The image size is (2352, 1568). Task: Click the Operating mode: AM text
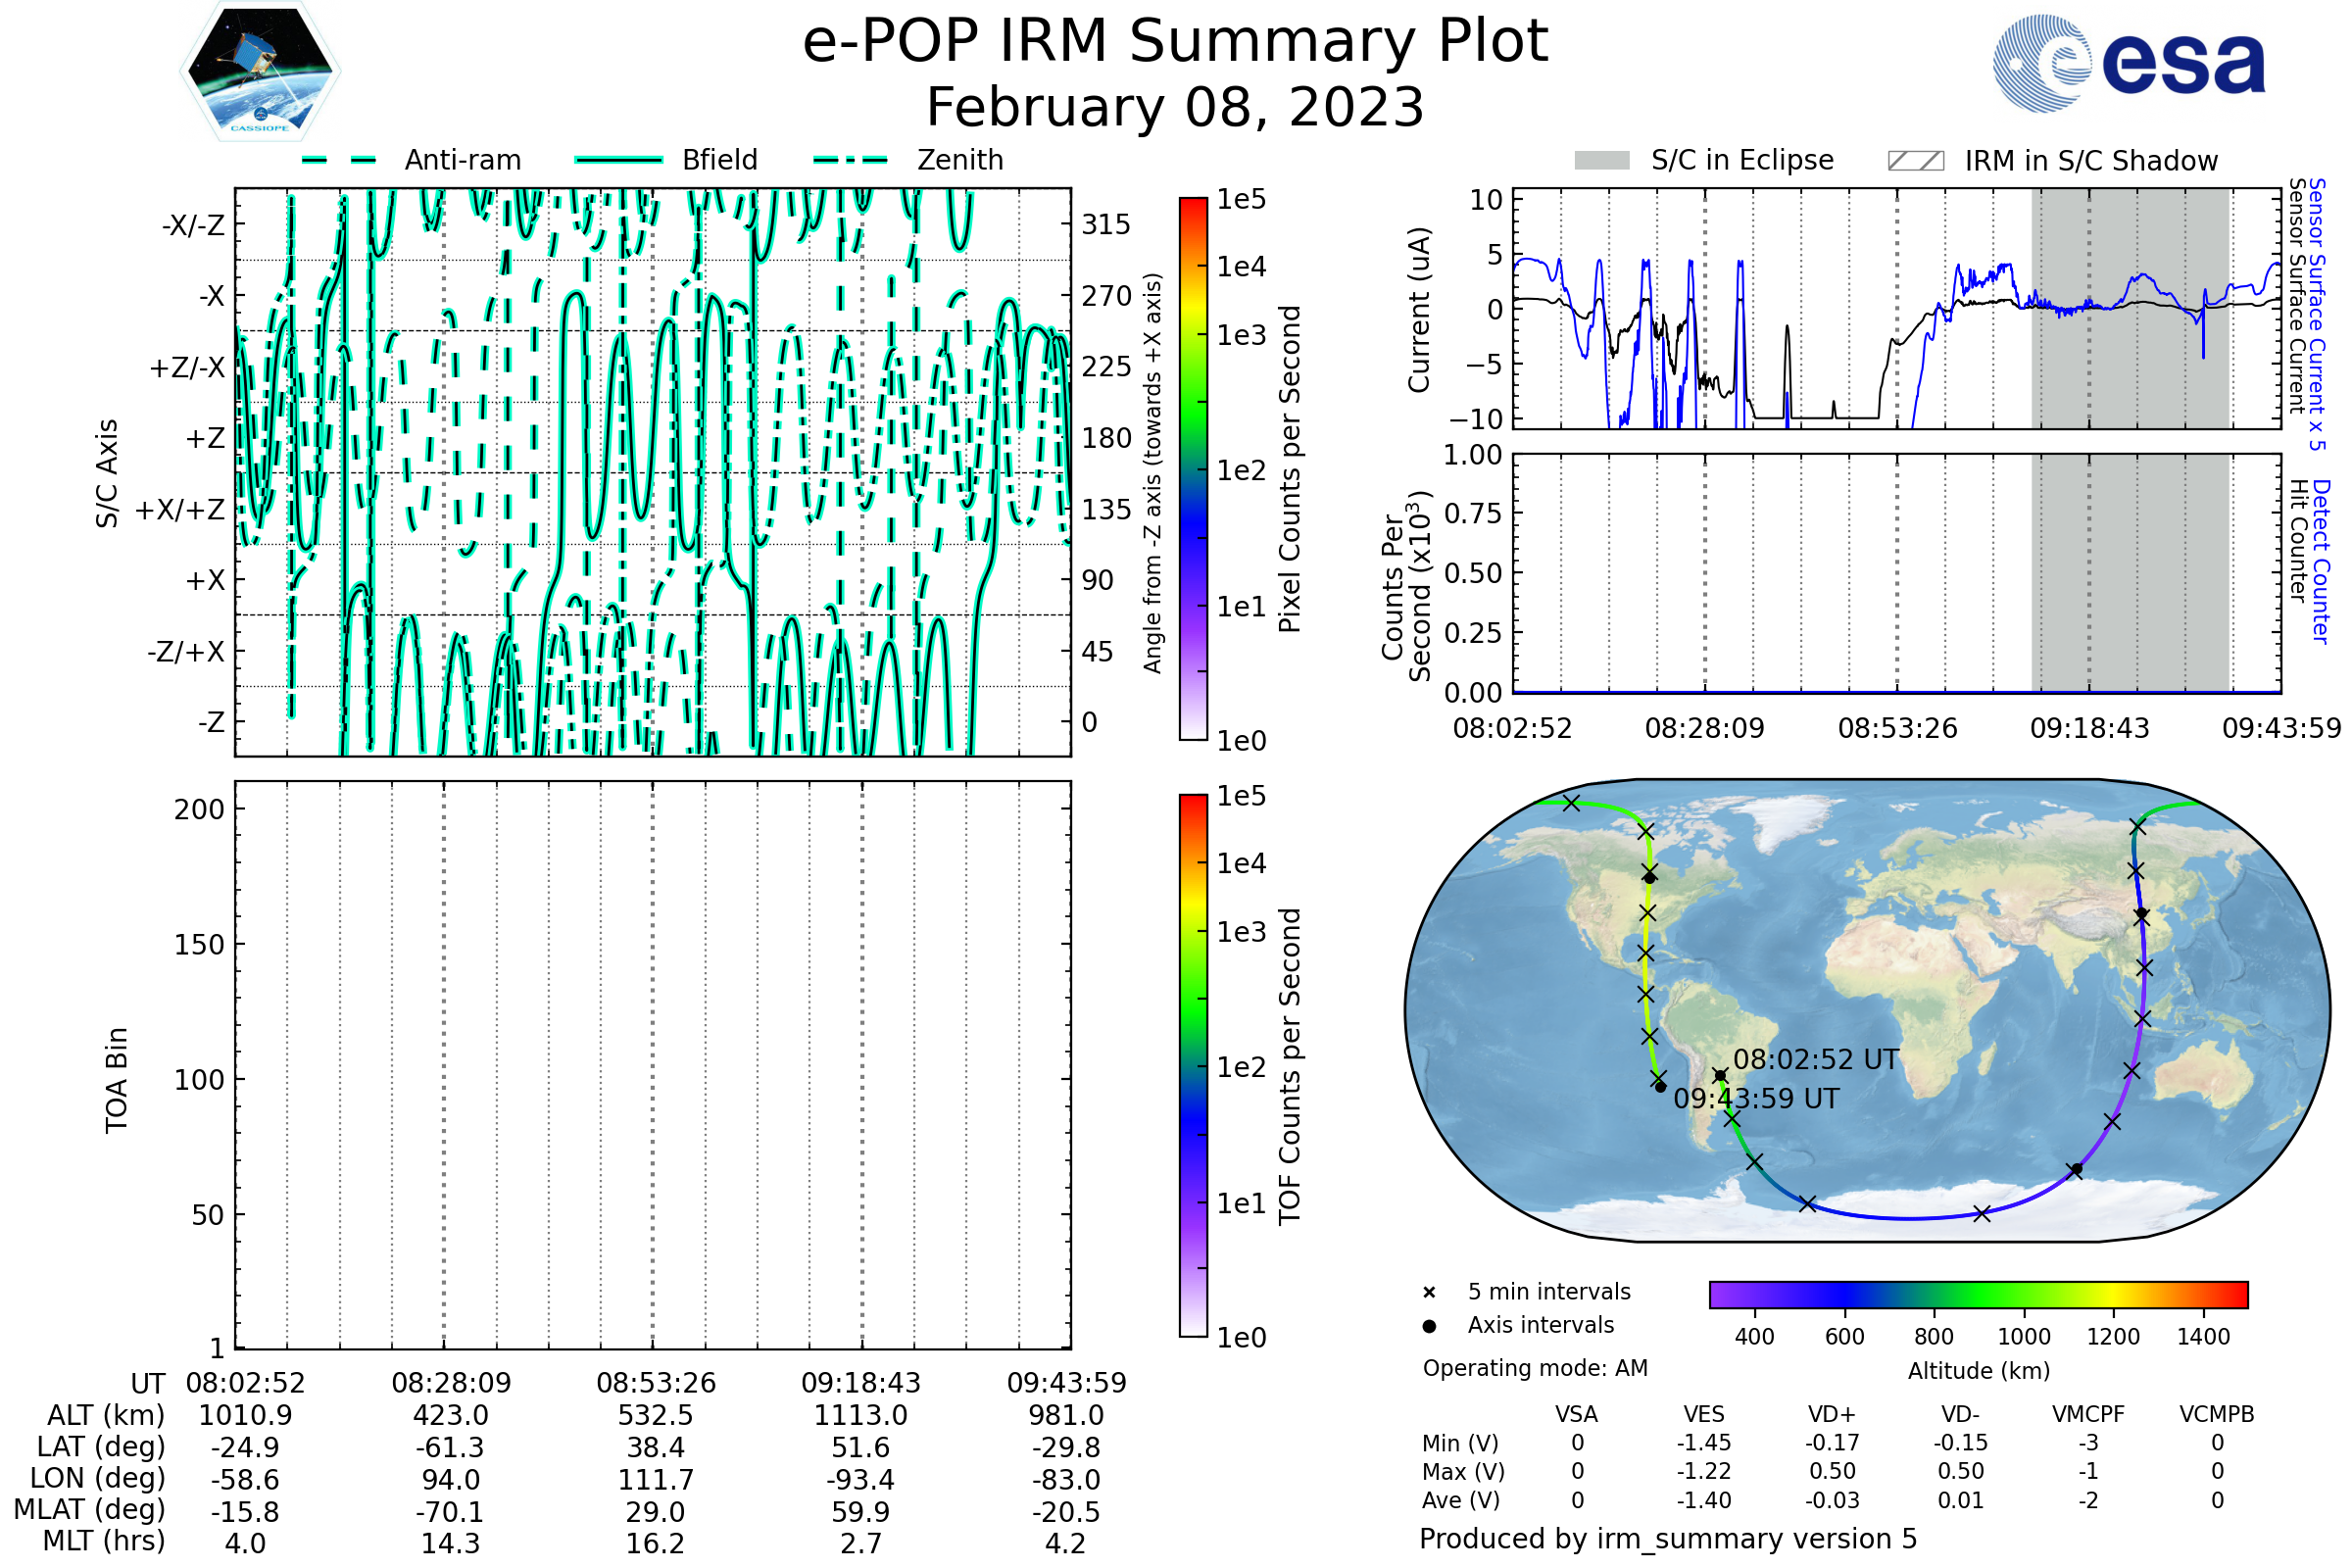1535,1368
